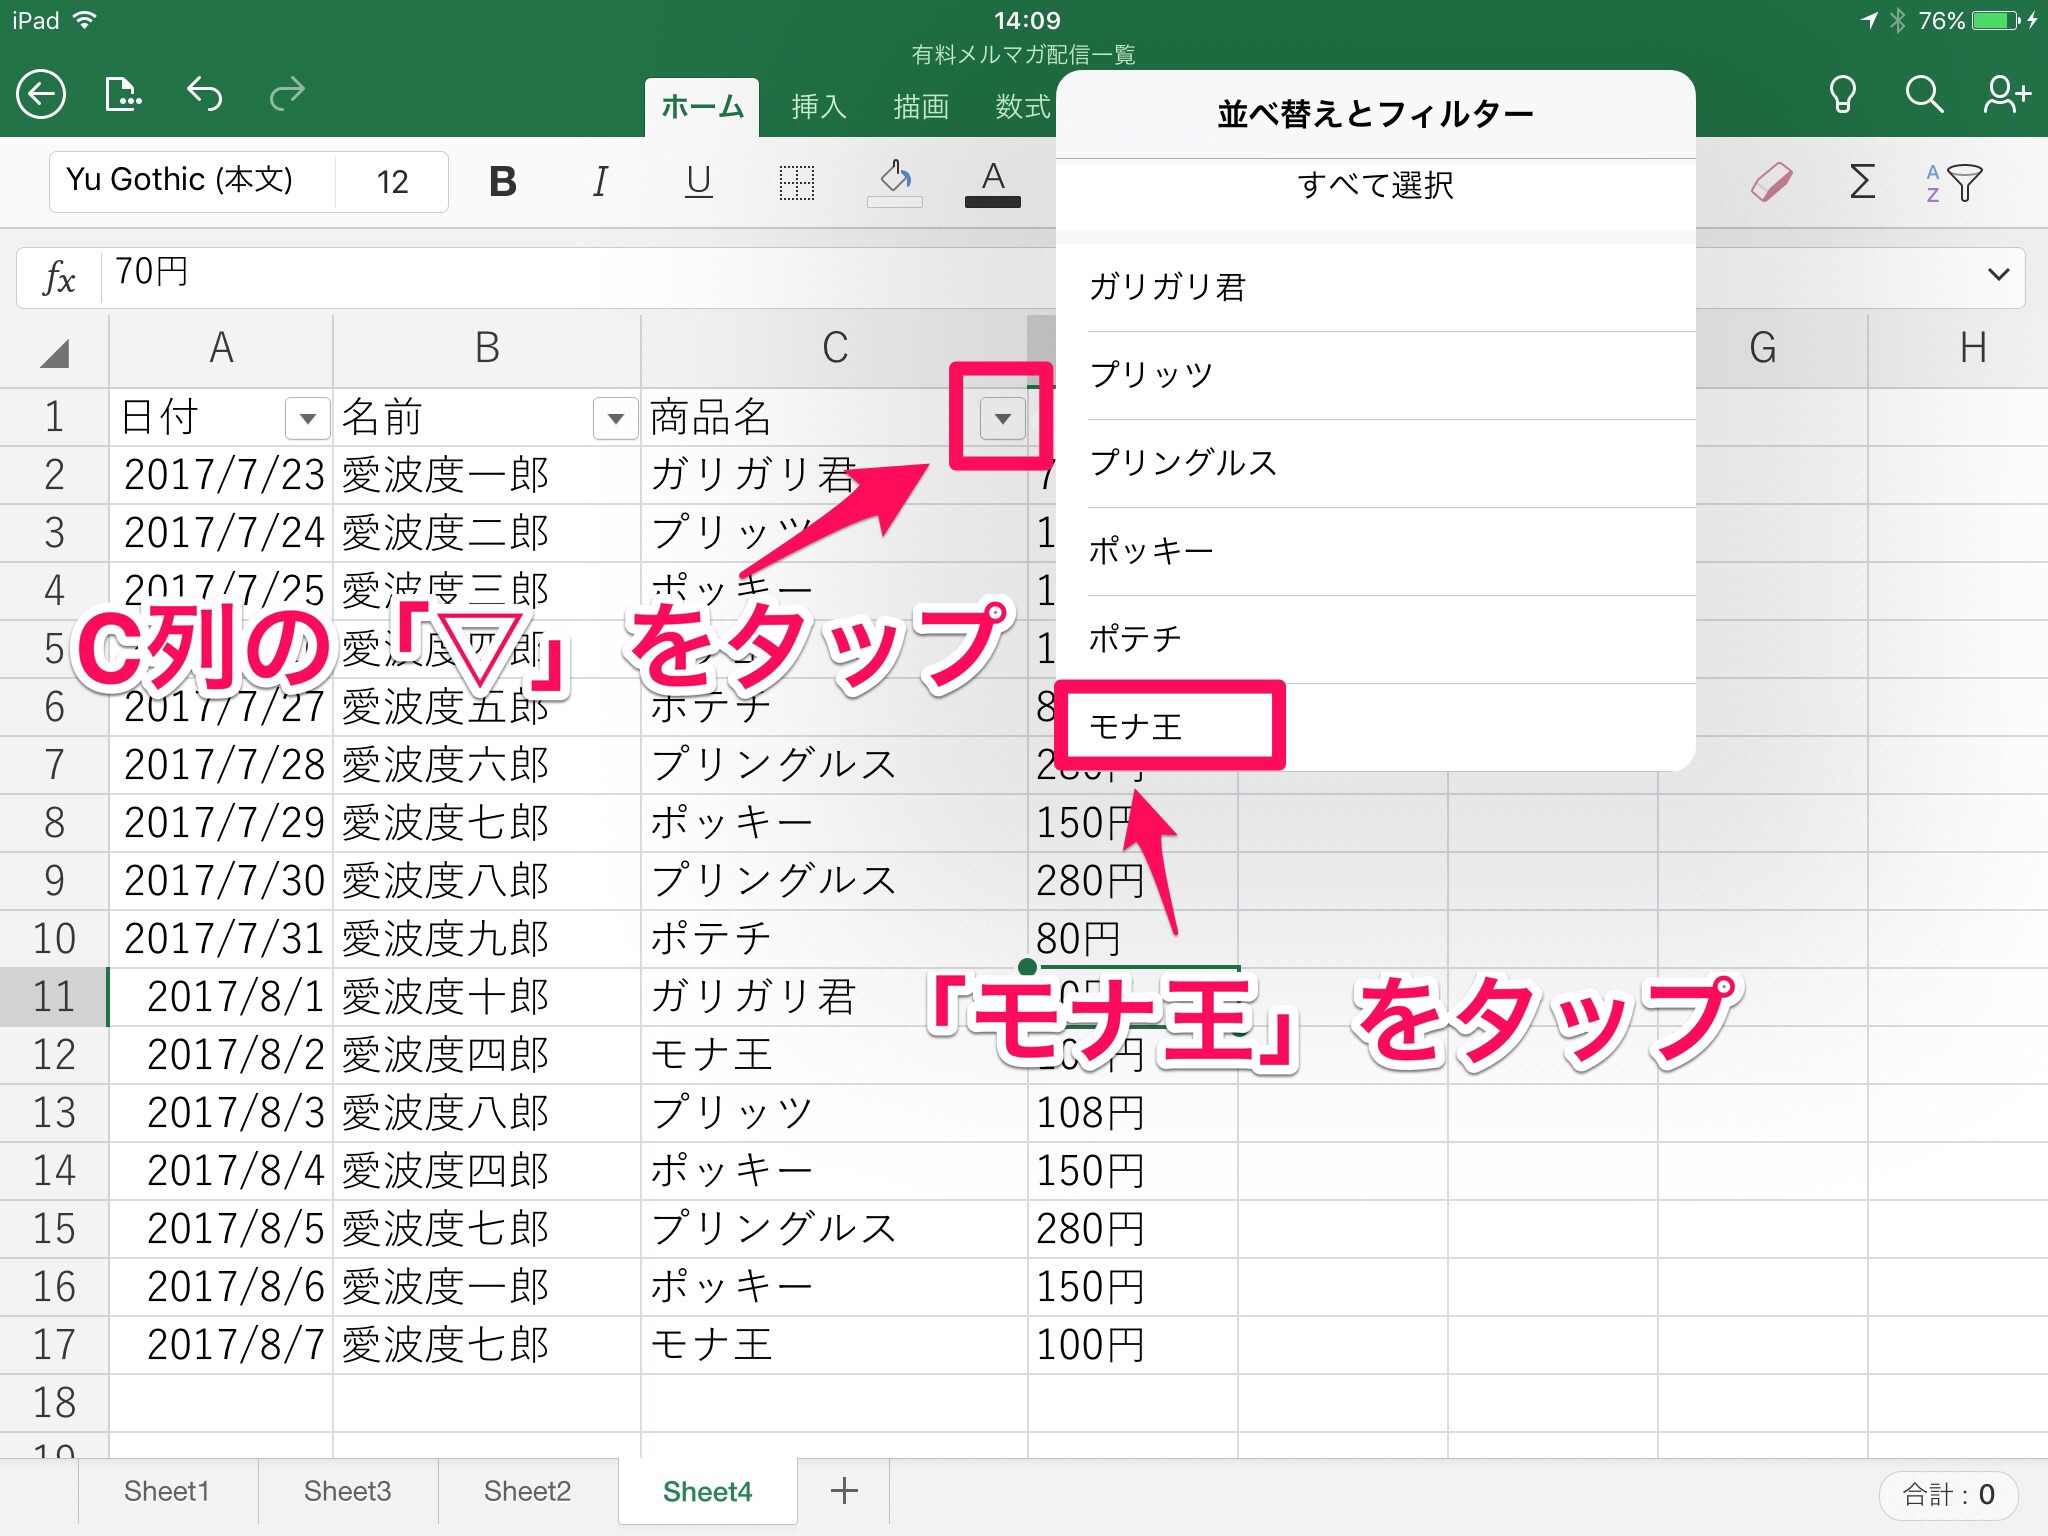The image size is (2048, 1536).
Task: Toggle underline formatting
Action: pyautogui.click(x=698, y=182)
